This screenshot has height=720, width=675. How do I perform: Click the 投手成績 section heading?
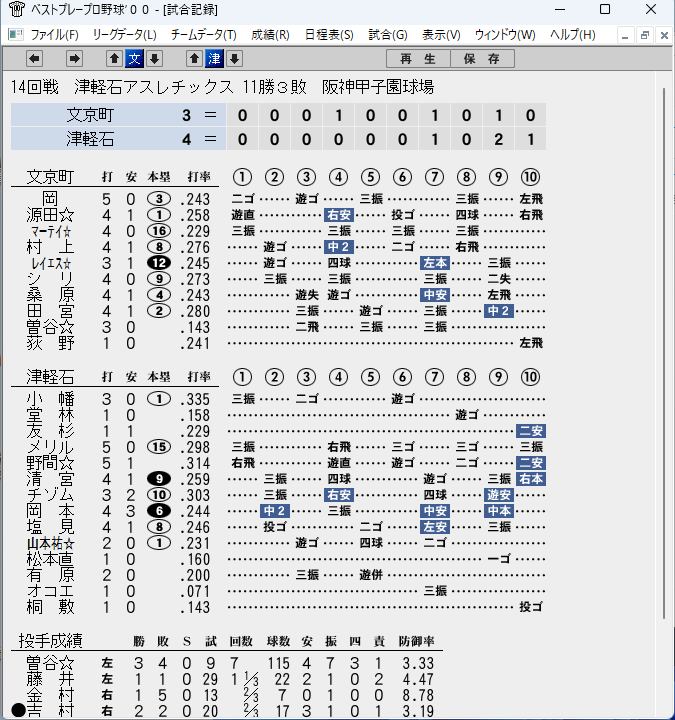click(x=51, y=641)
